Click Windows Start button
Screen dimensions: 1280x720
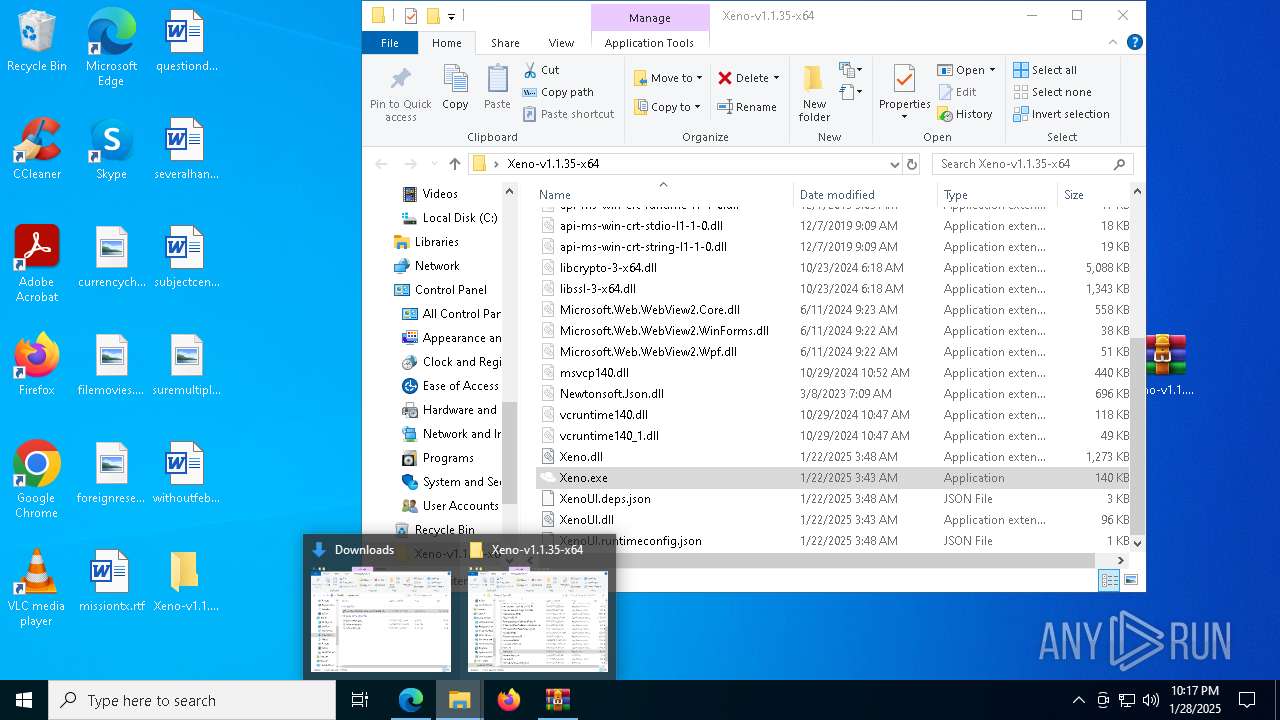pyautogui.click(x=24, y=700)
